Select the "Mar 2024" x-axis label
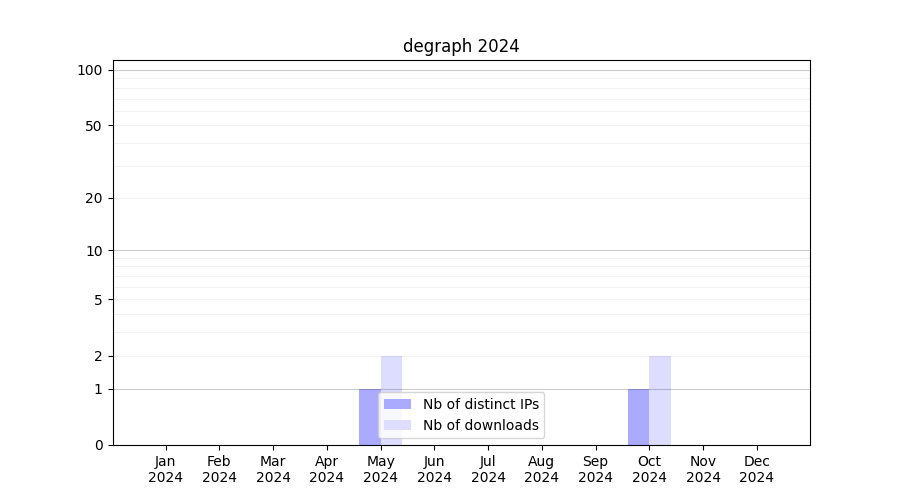Viewport: 900px width, 500px height. click(273, 469)
